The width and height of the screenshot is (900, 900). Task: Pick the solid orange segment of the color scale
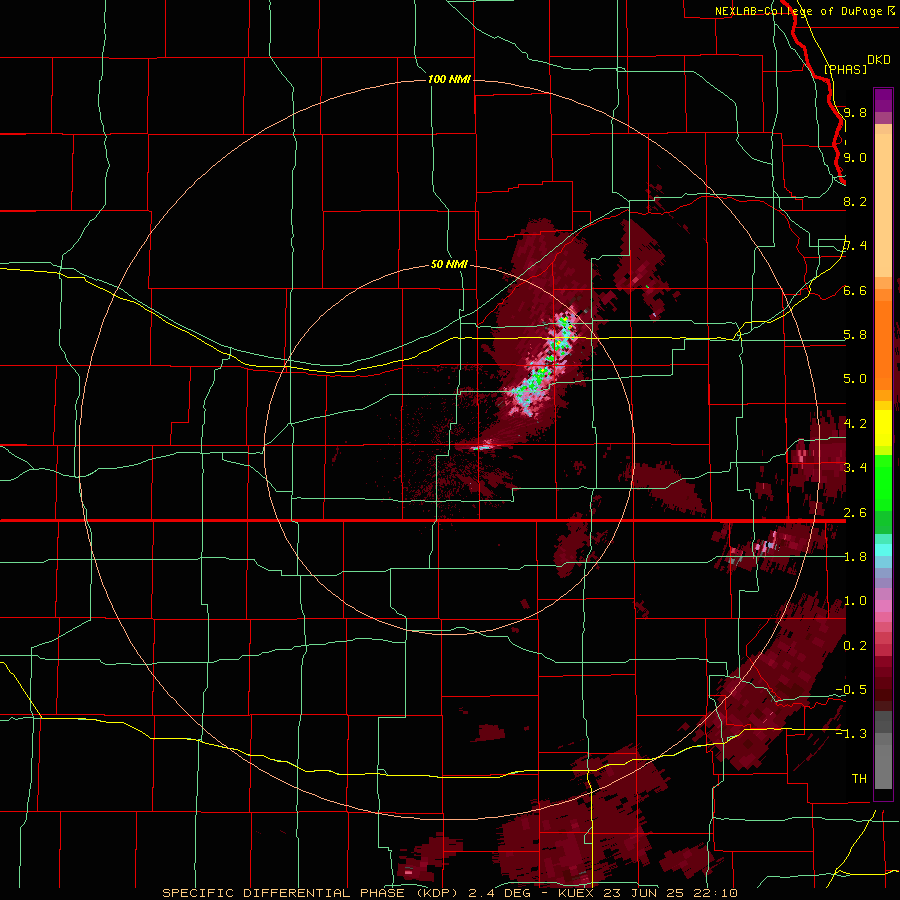point(883,344)
